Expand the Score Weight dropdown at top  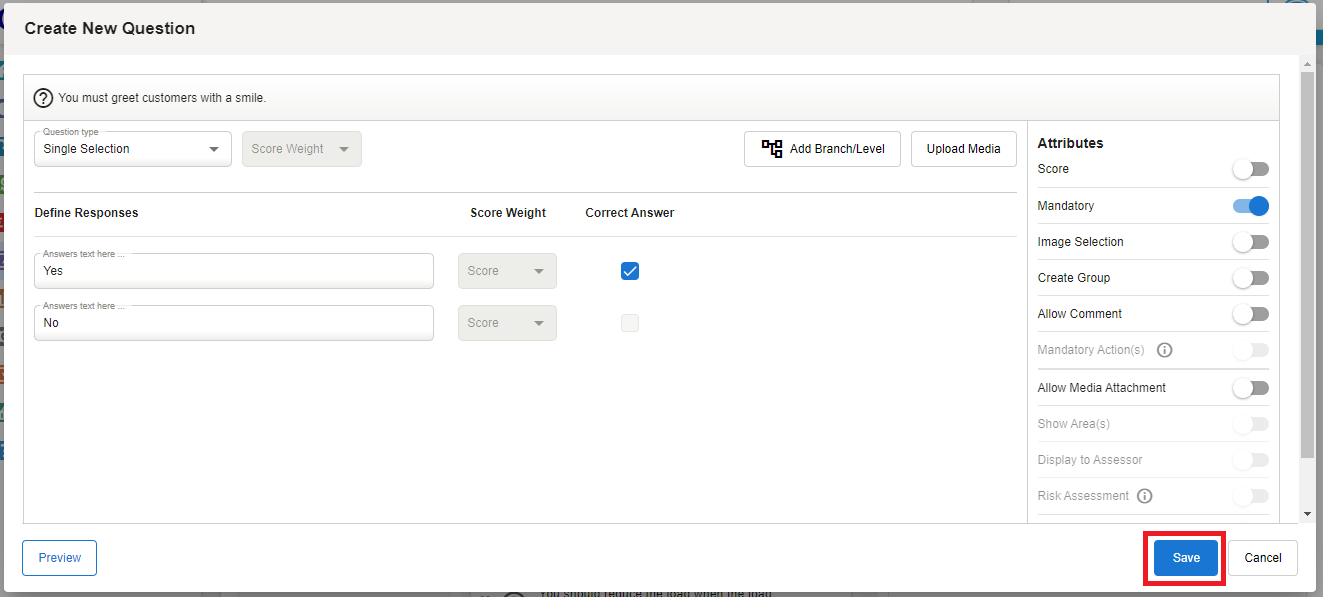click(301, 149)
